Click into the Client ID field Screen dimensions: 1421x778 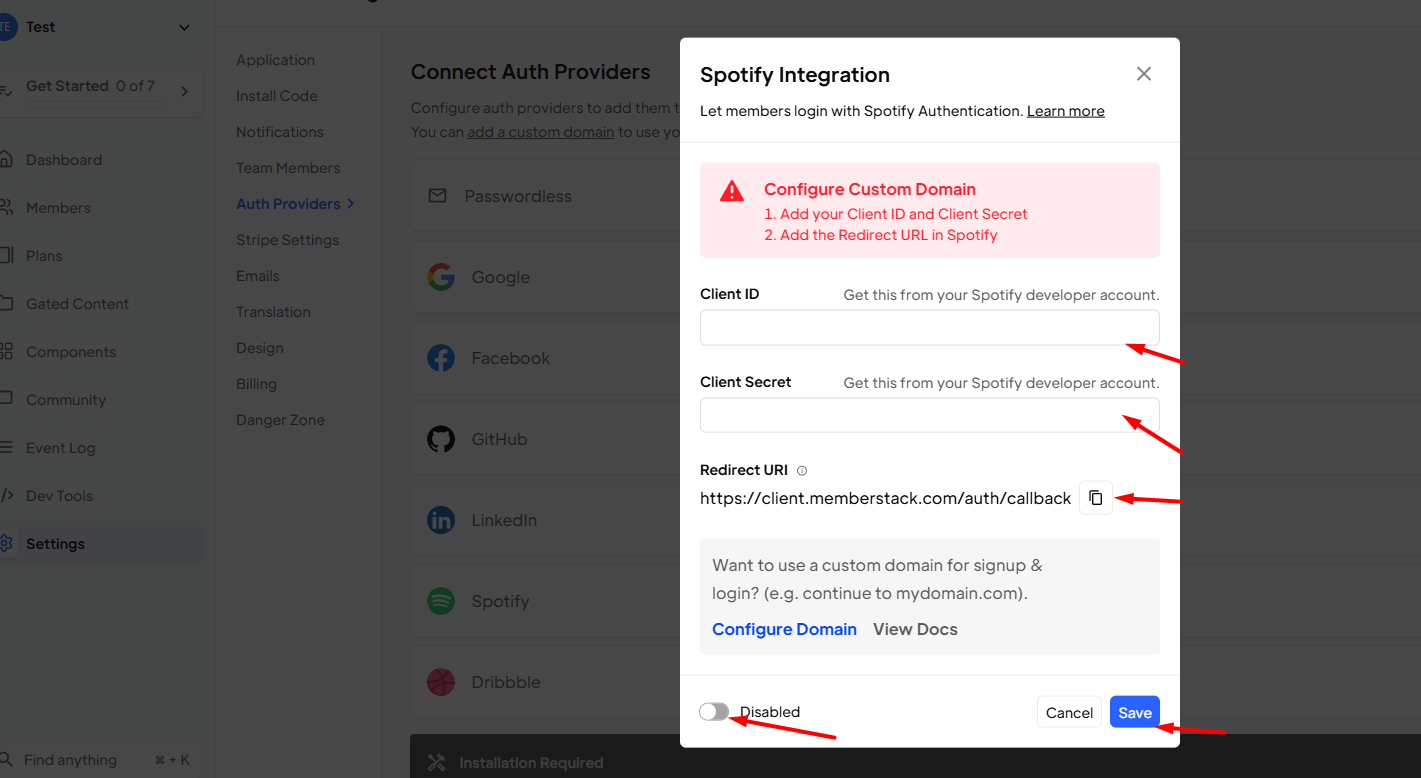coord(930,328)
